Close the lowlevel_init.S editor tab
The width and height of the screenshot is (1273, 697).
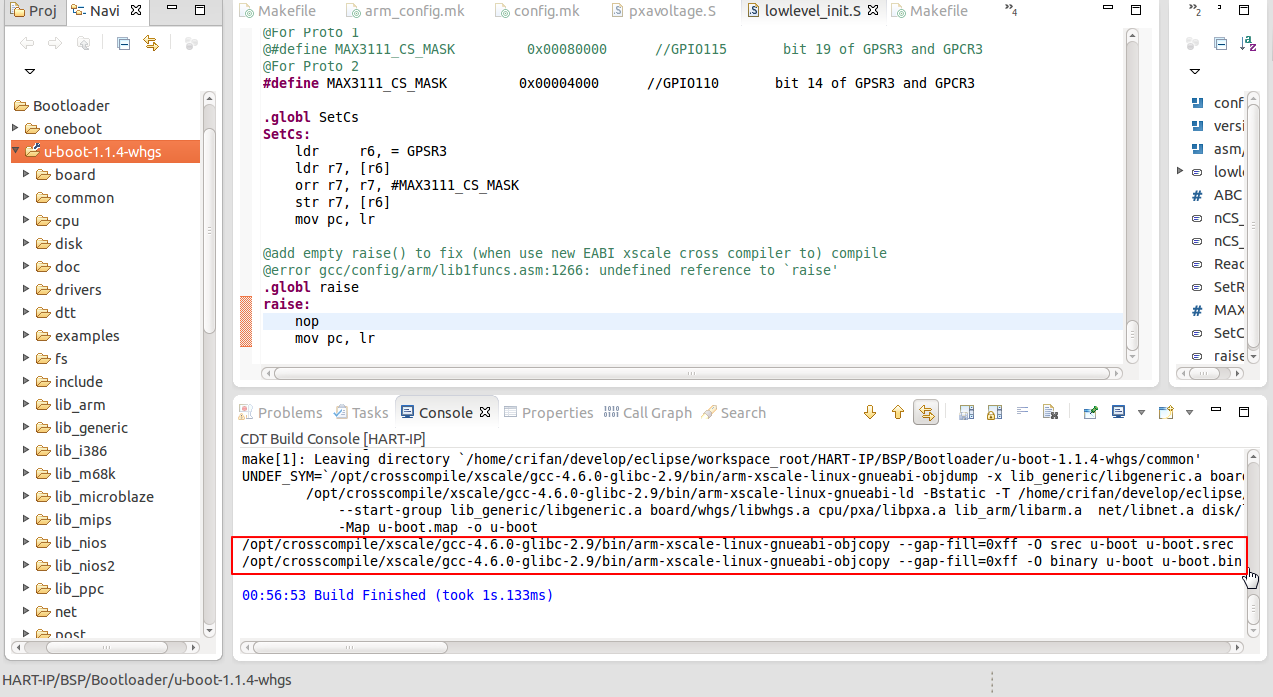[873, 12]
